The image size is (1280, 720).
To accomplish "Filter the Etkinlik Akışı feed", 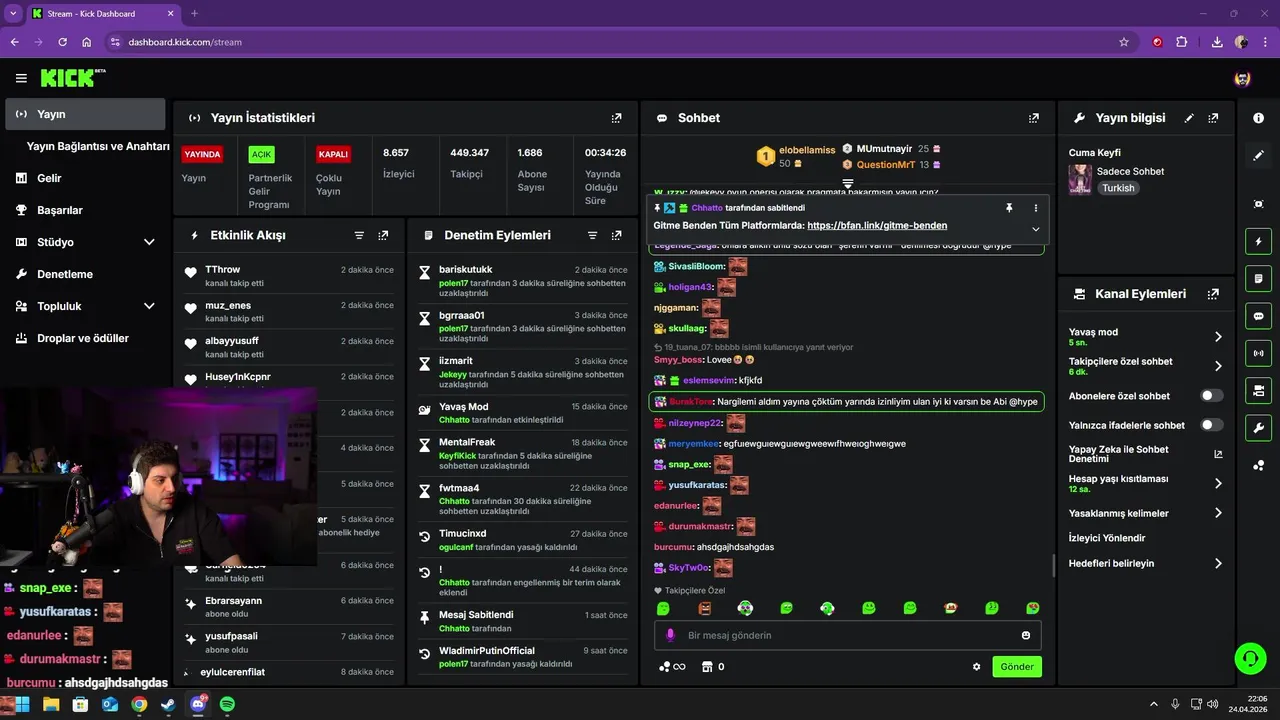I will tap(359, 235).
